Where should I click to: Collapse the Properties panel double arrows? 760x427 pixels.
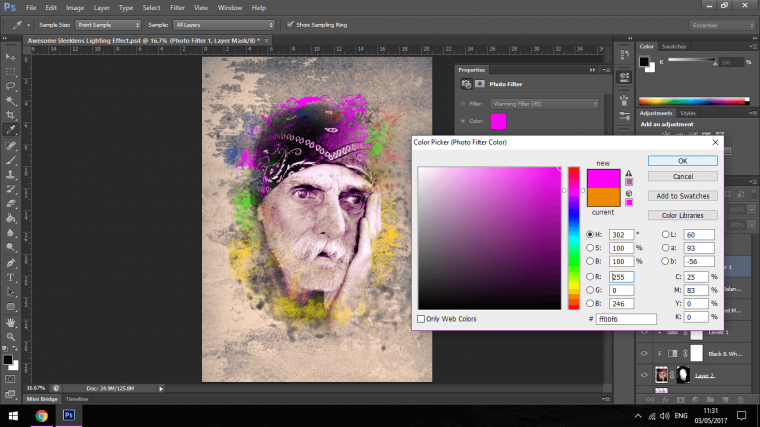tap(592, 70)
